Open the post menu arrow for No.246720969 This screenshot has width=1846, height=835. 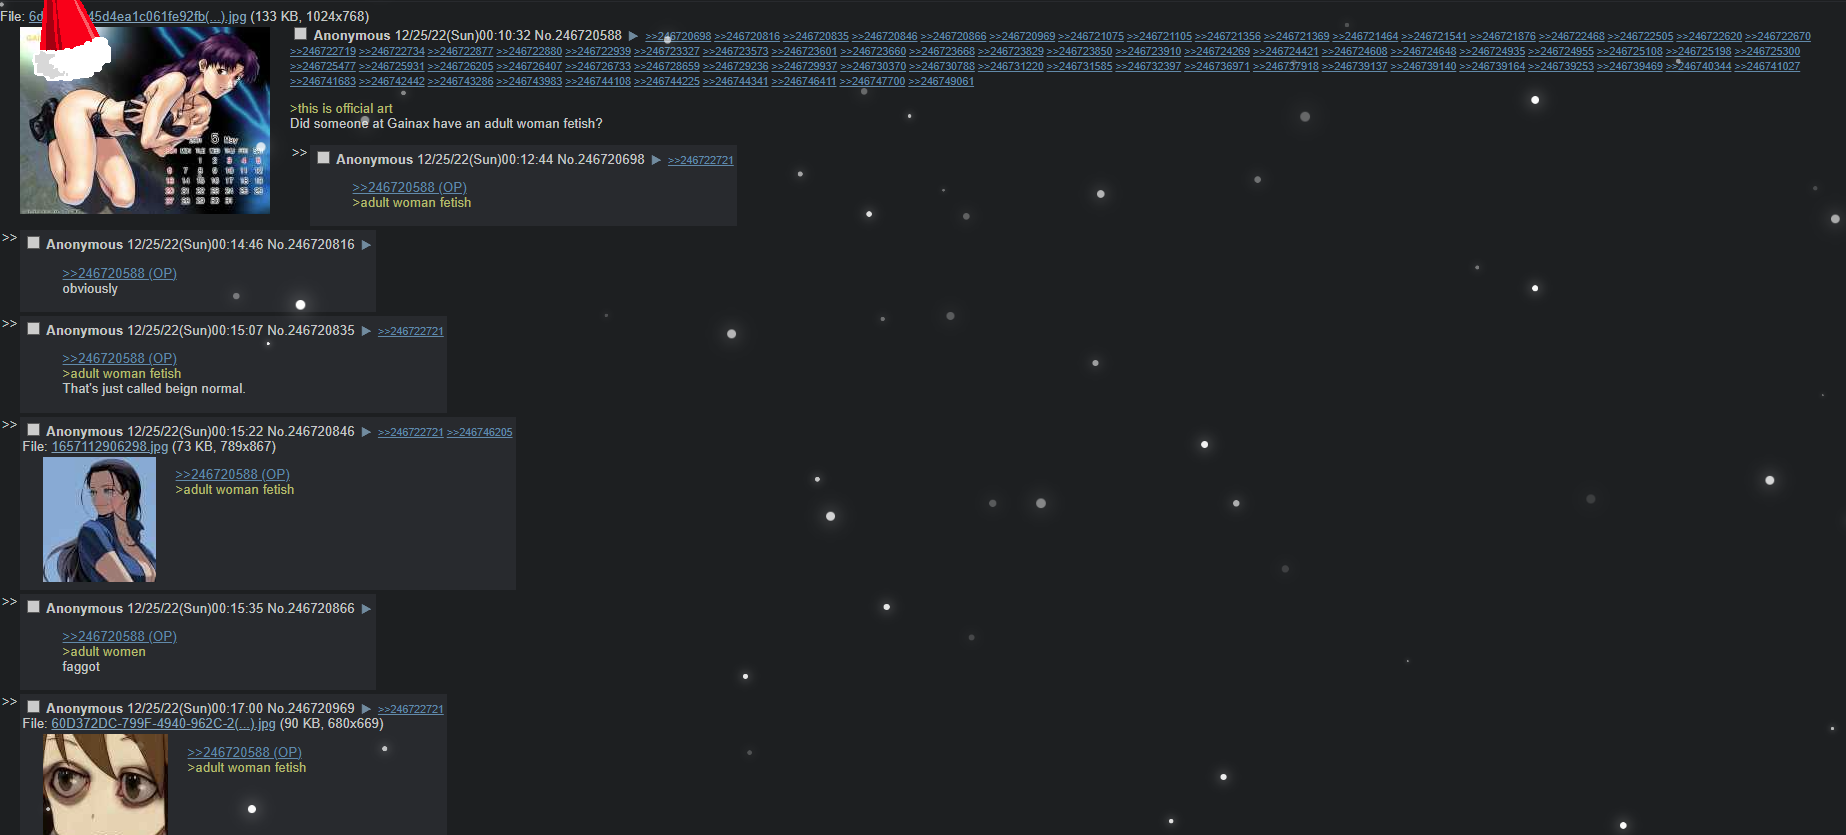click(366, 709)
